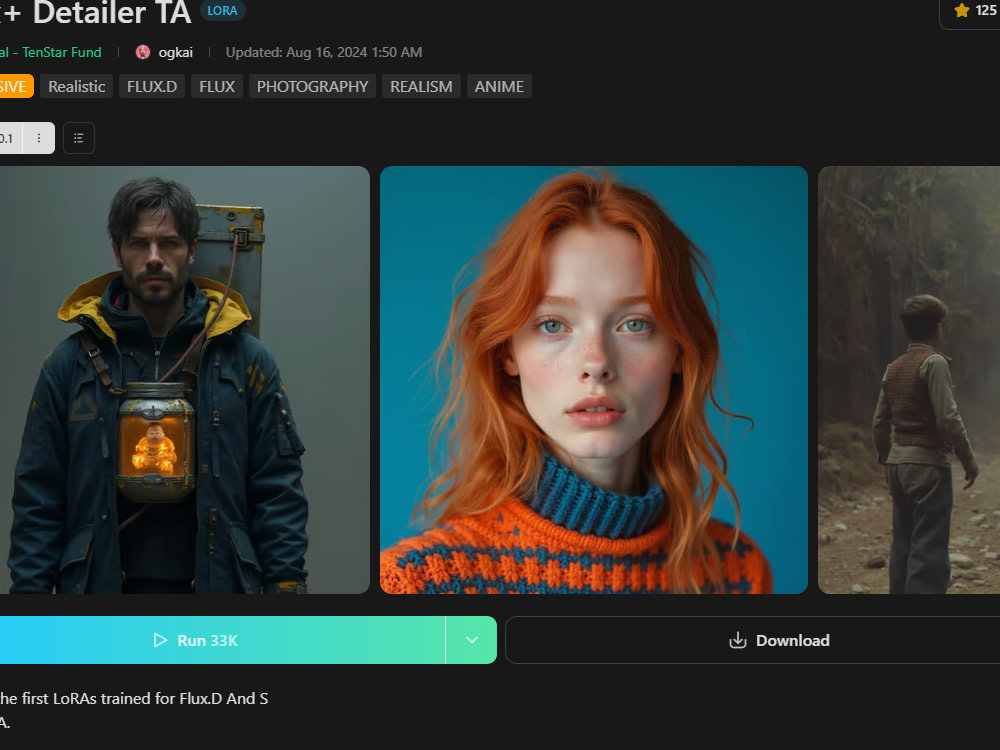Screen dimensions: 1000x750
Task: Expand the dropdown chevron beside Run 33K
Action: click(470, 640)
